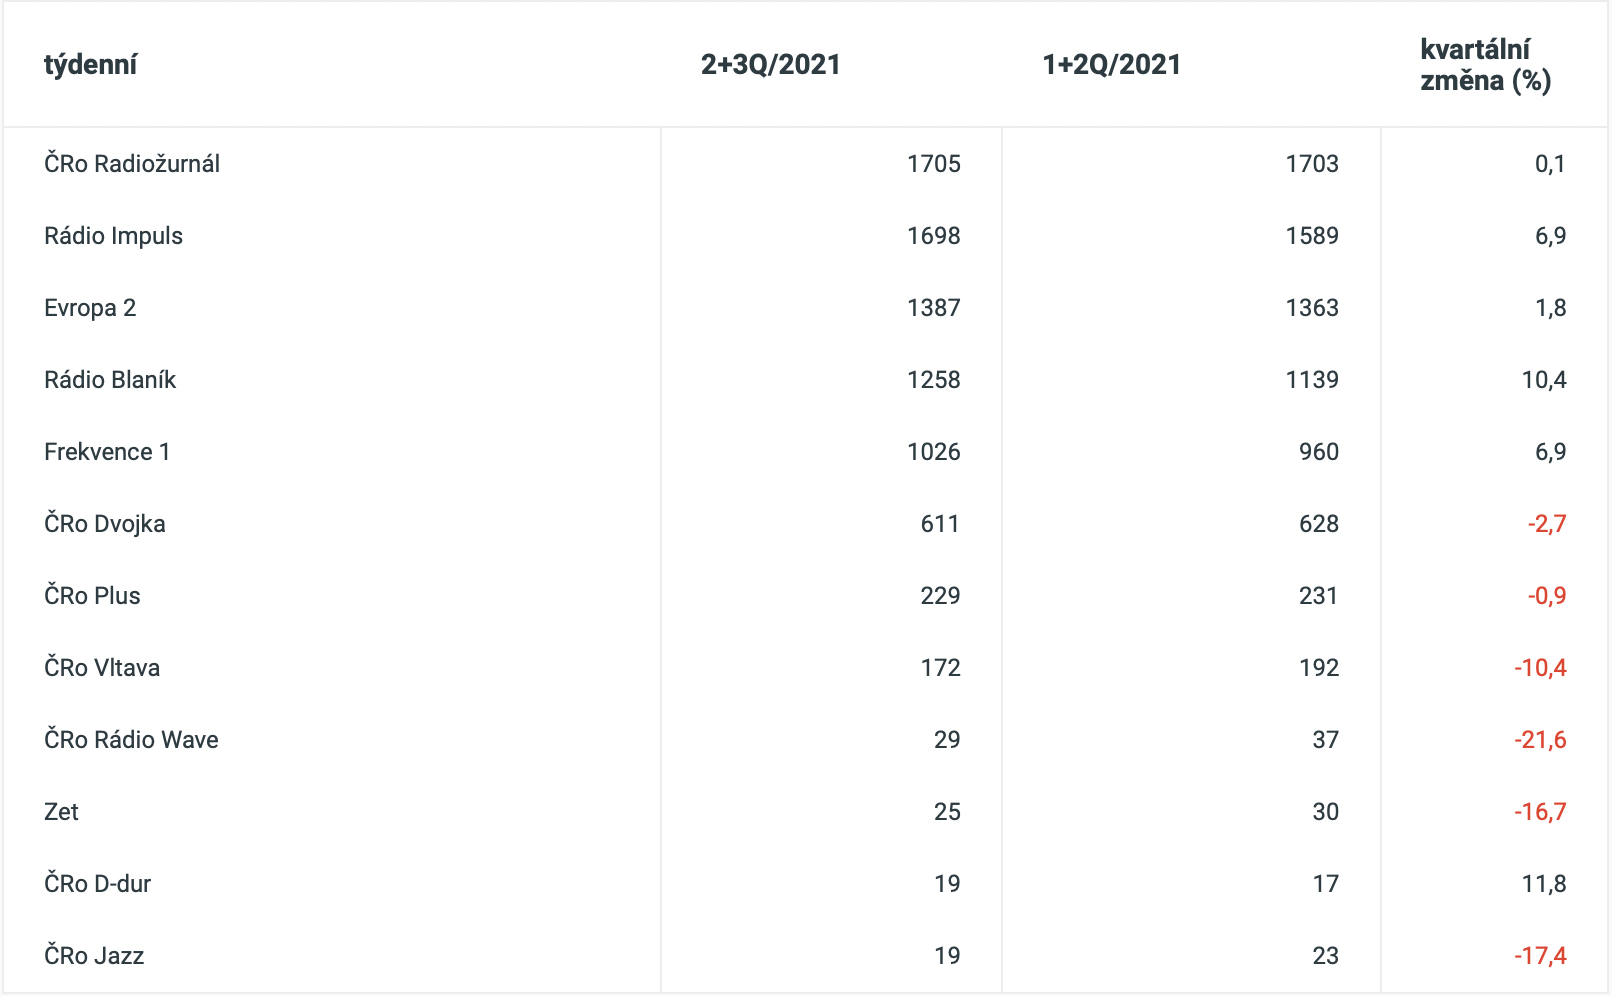
Task: Click the red -21,6 change value
Action: point(1540,740)
